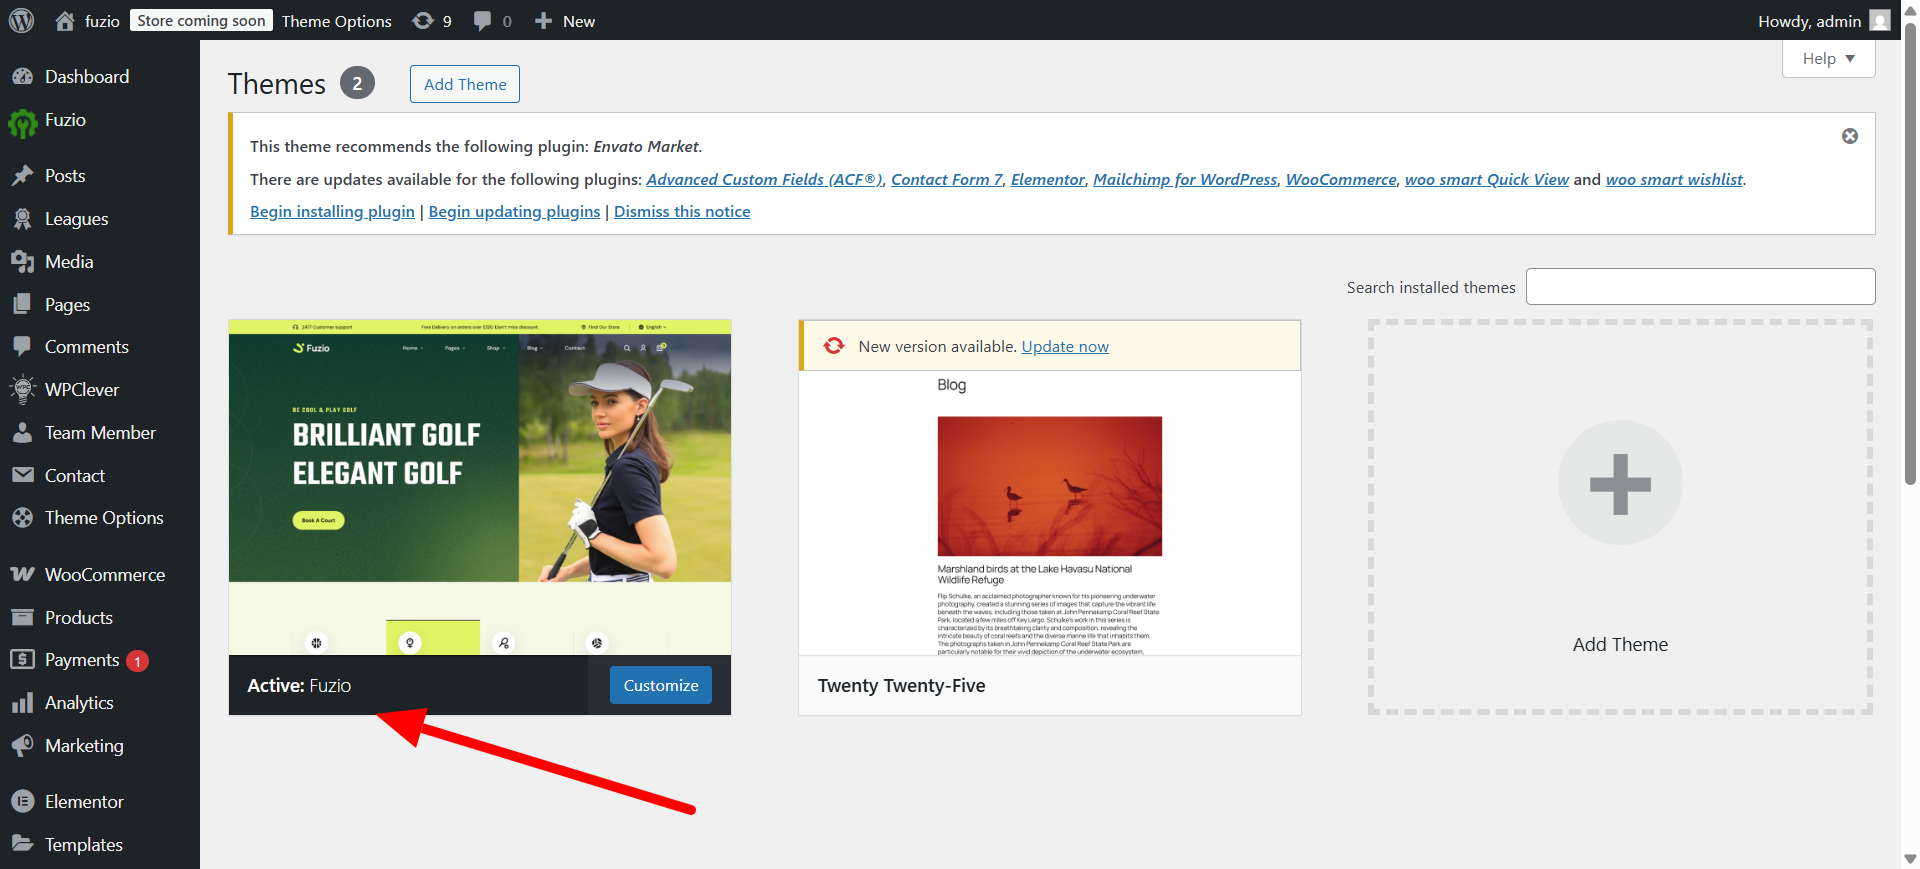
Task: Click the WooCommerce Woo icon
Action: (x=22, y=575)
